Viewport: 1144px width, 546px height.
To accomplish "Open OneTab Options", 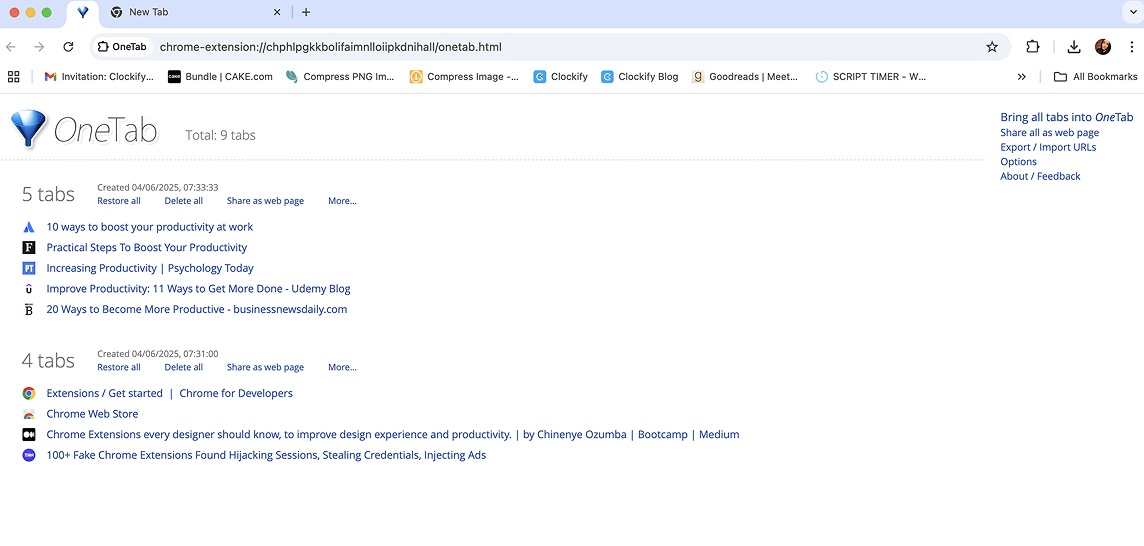I will point(1019,162).
